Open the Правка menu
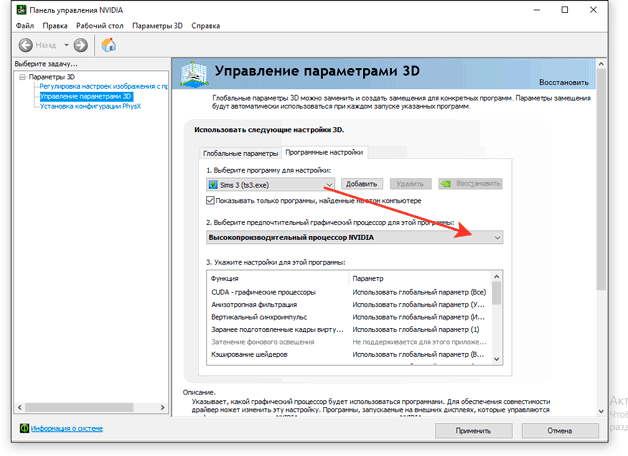Viewport: 628px width, 456px height. [x=55, y=26]
